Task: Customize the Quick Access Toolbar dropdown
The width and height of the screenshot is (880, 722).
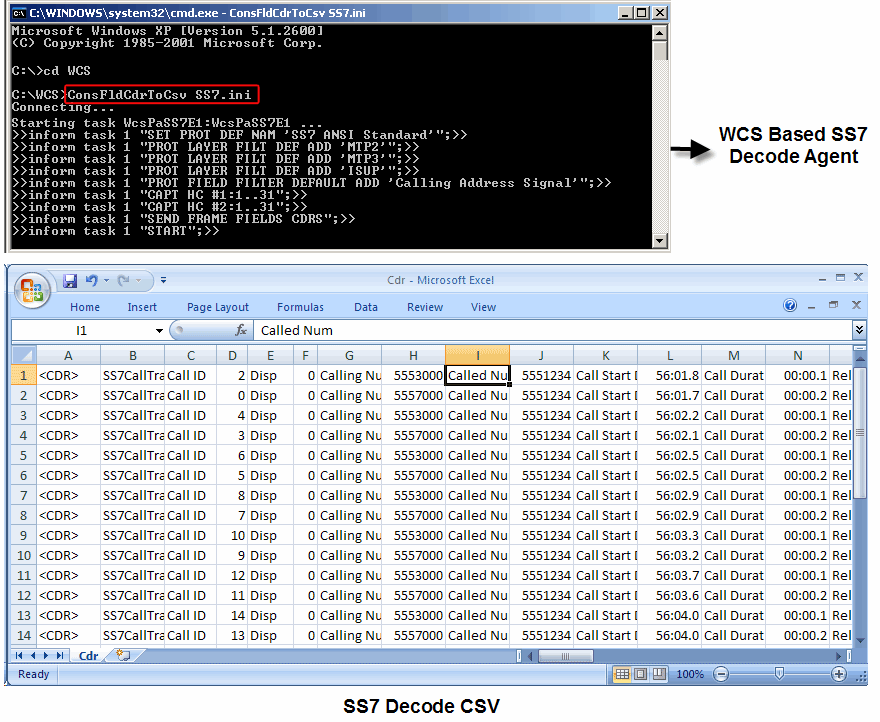Action: (163, 280)
